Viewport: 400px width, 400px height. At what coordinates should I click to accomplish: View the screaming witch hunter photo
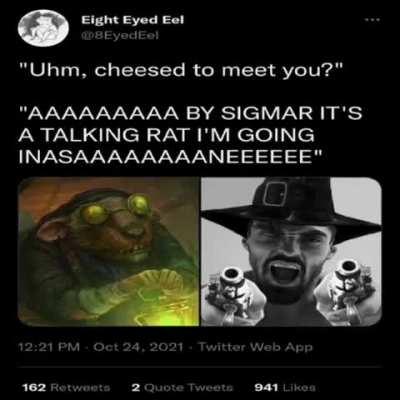[291, 251]
